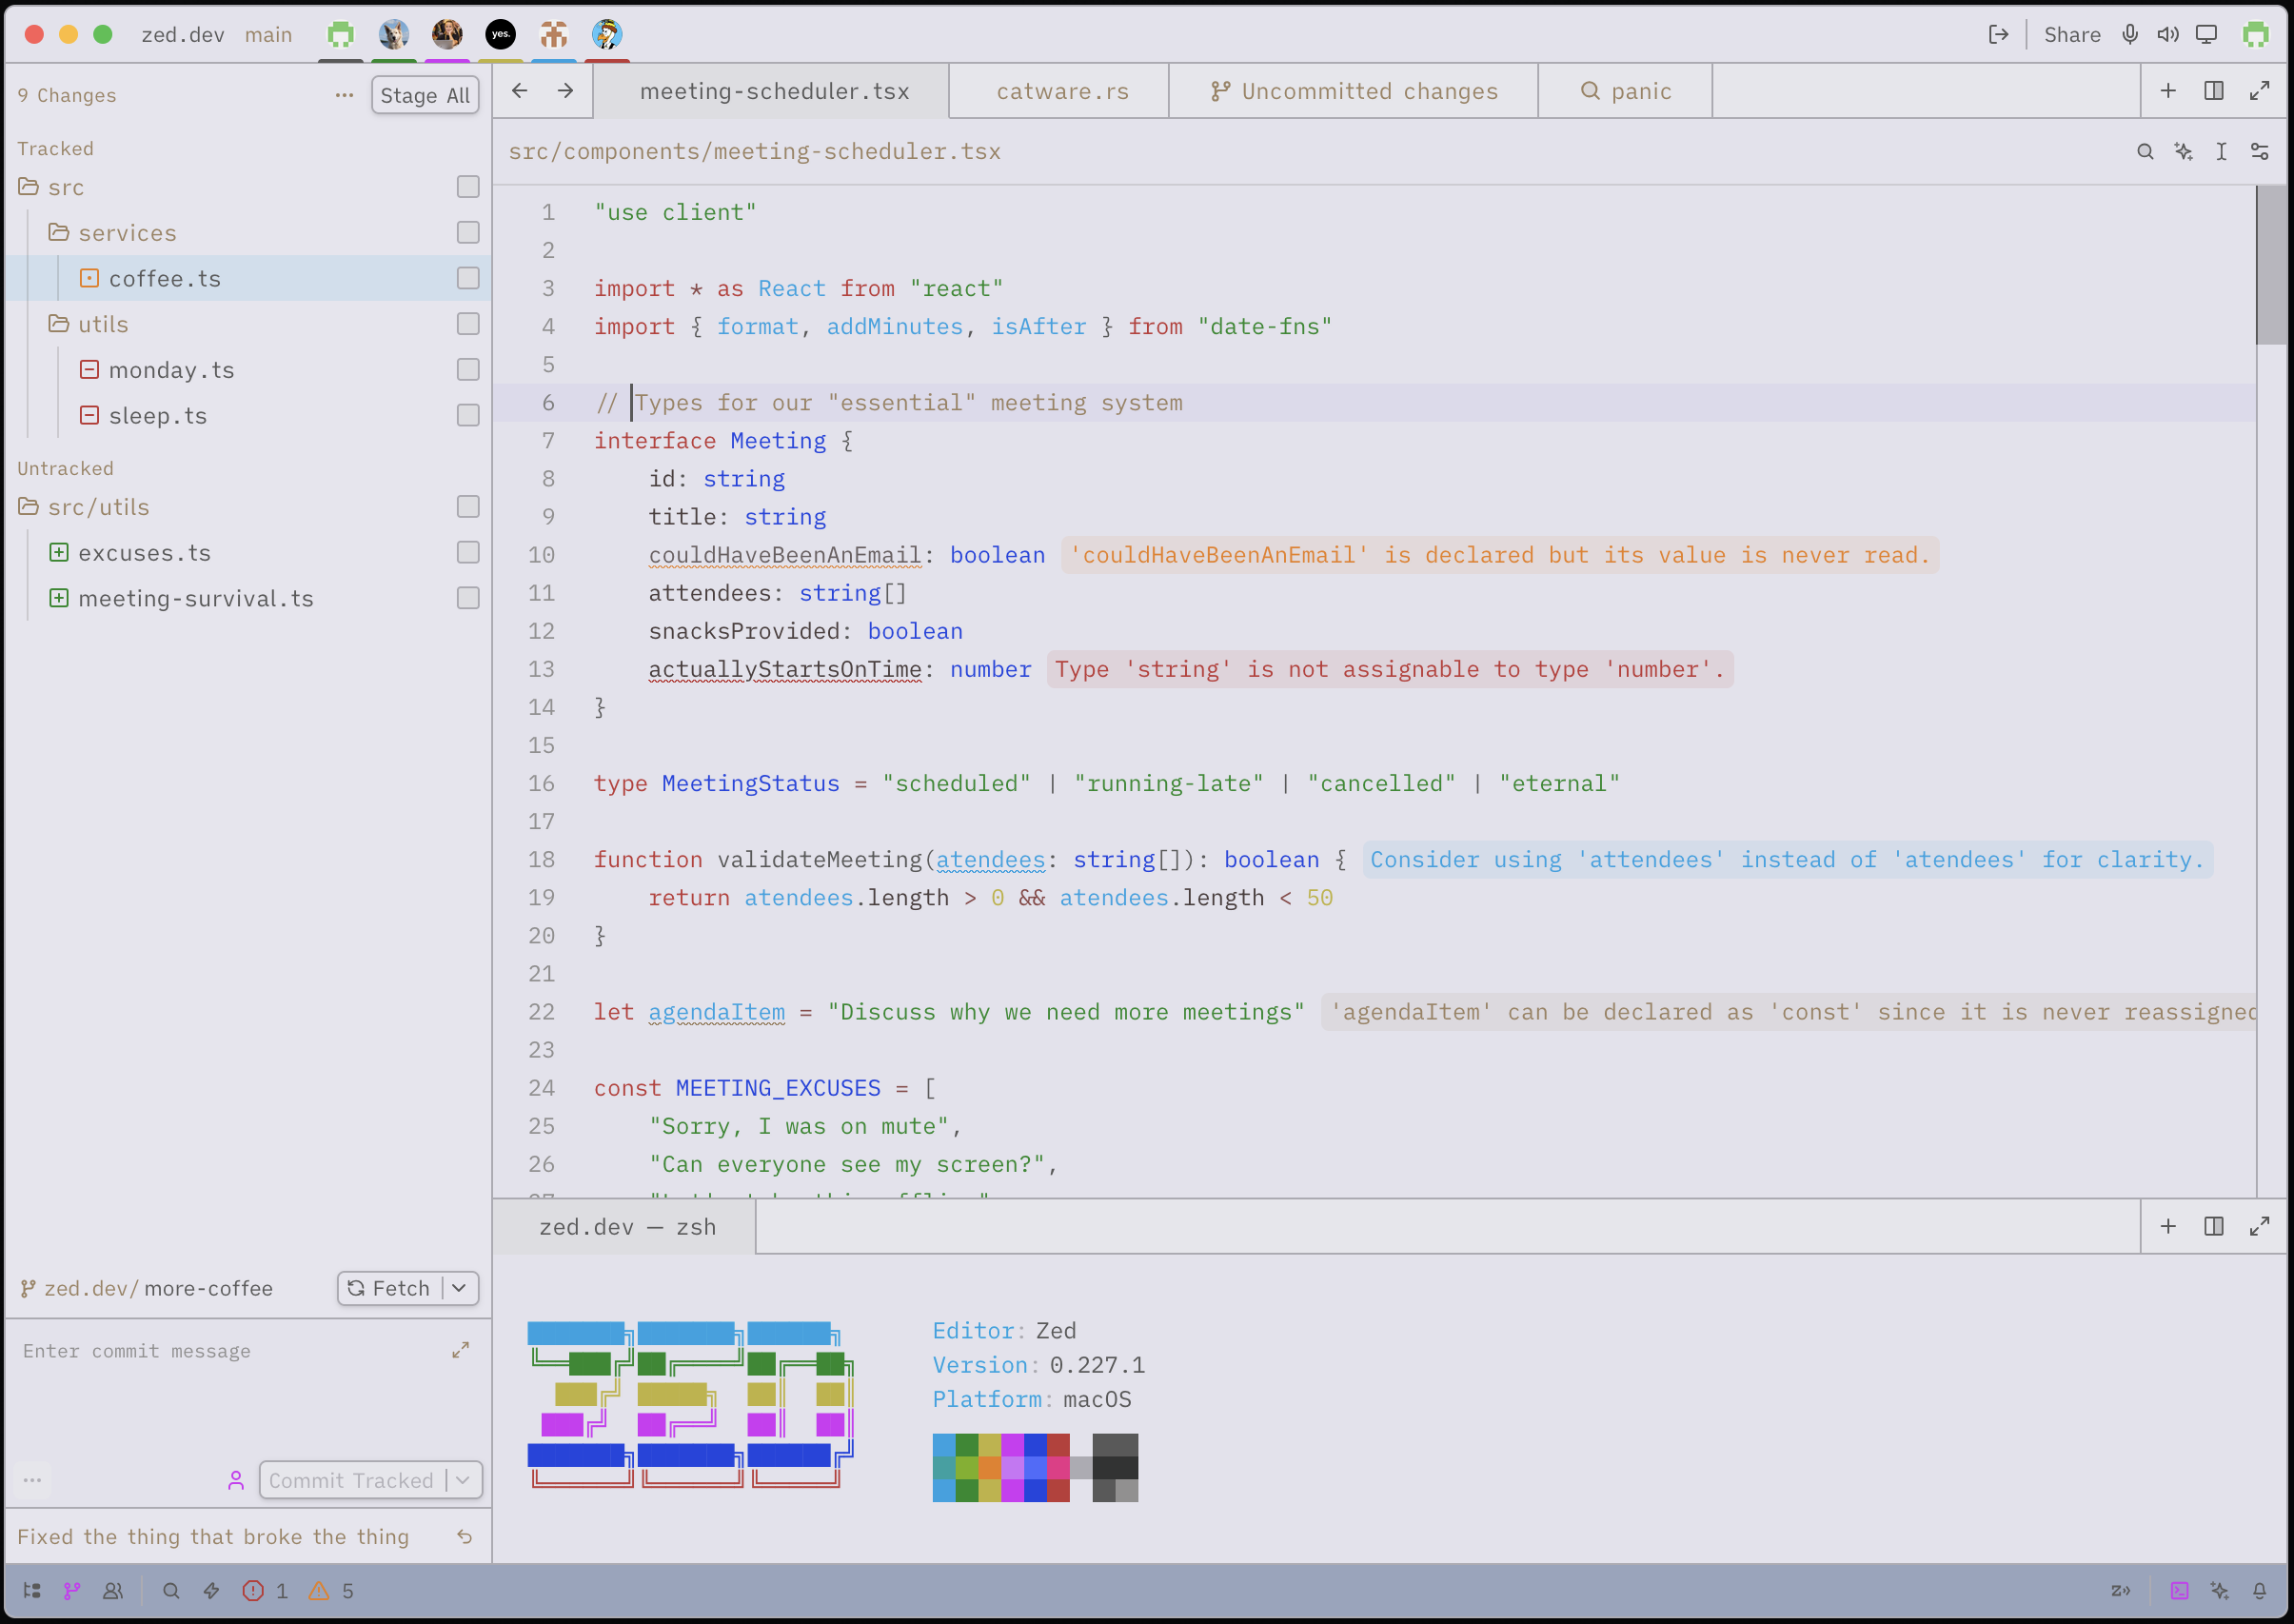
Task: Stage the monday.ts checkbox
Action: [468, 369]
